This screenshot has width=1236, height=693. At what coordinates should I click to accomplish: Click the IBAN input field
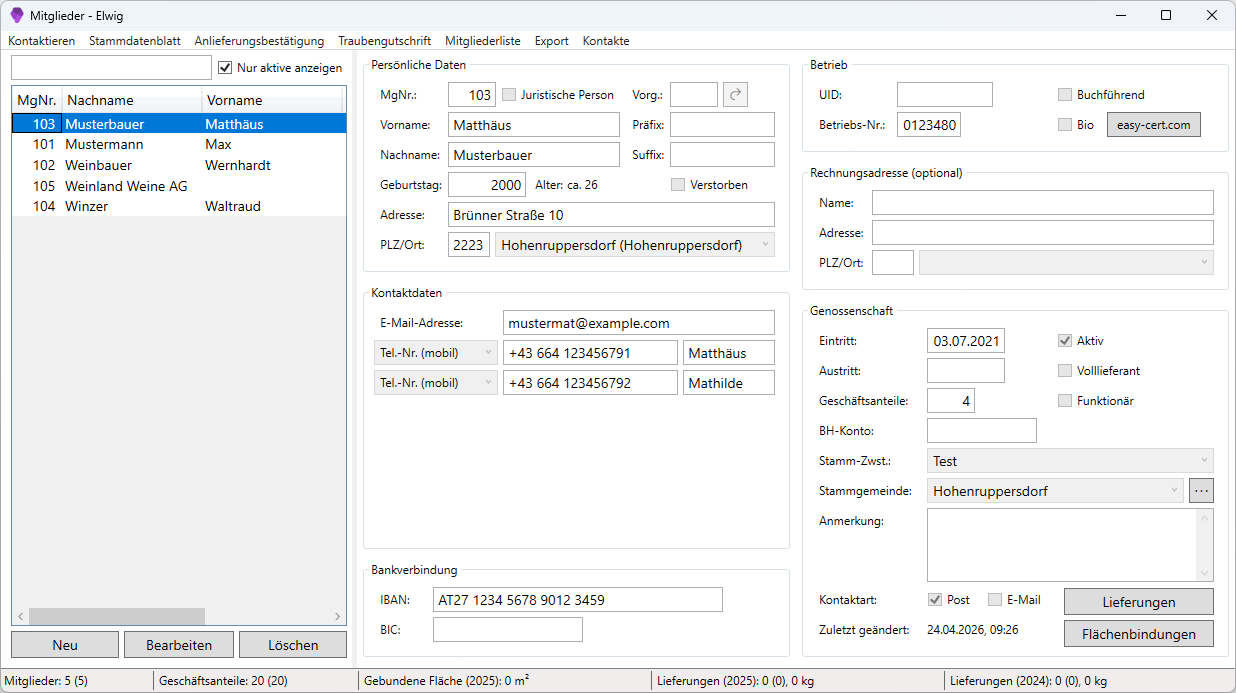578,600
